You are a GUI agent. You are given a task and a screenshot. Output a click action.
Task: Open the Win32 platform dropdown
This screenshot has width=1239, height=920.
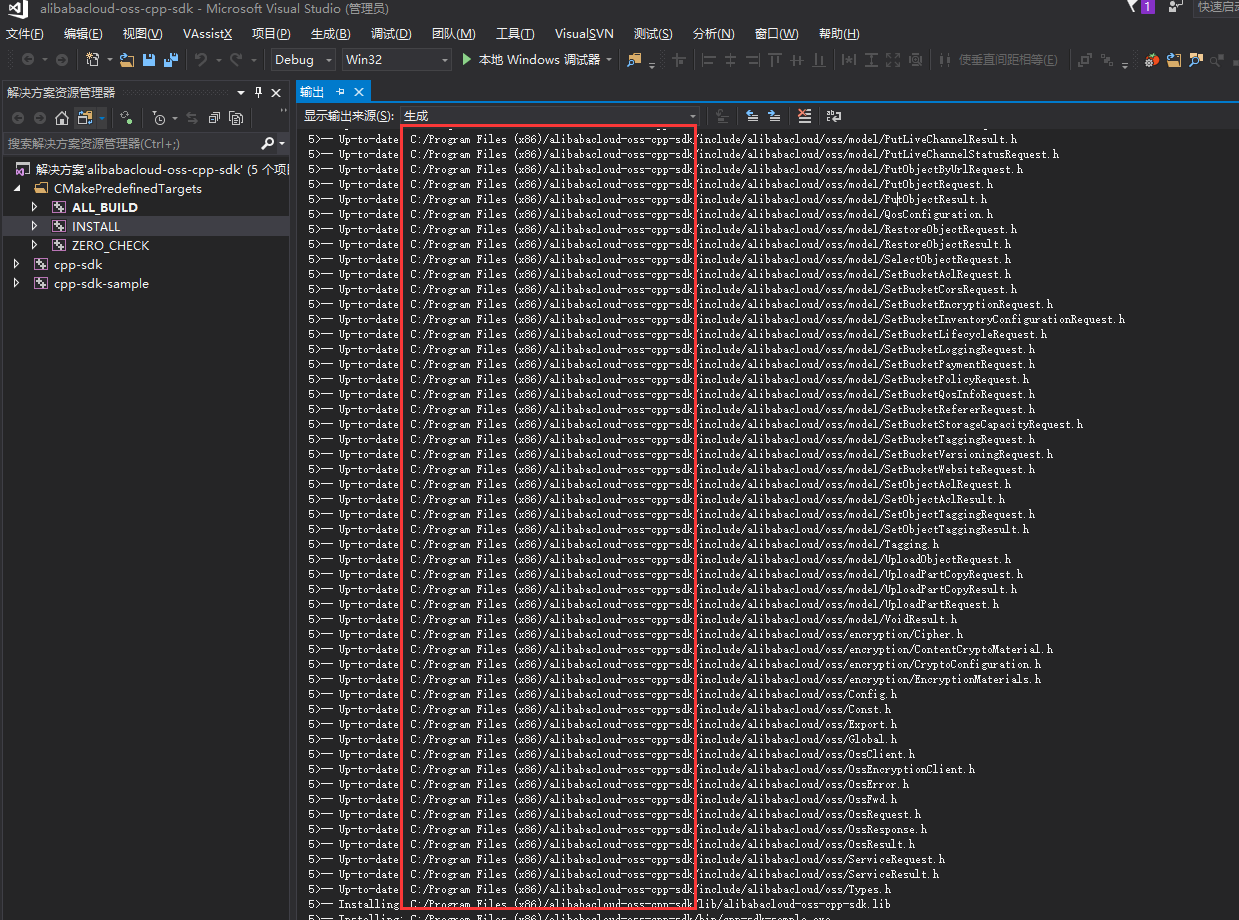pyautogui.click(x=397, y=60)
